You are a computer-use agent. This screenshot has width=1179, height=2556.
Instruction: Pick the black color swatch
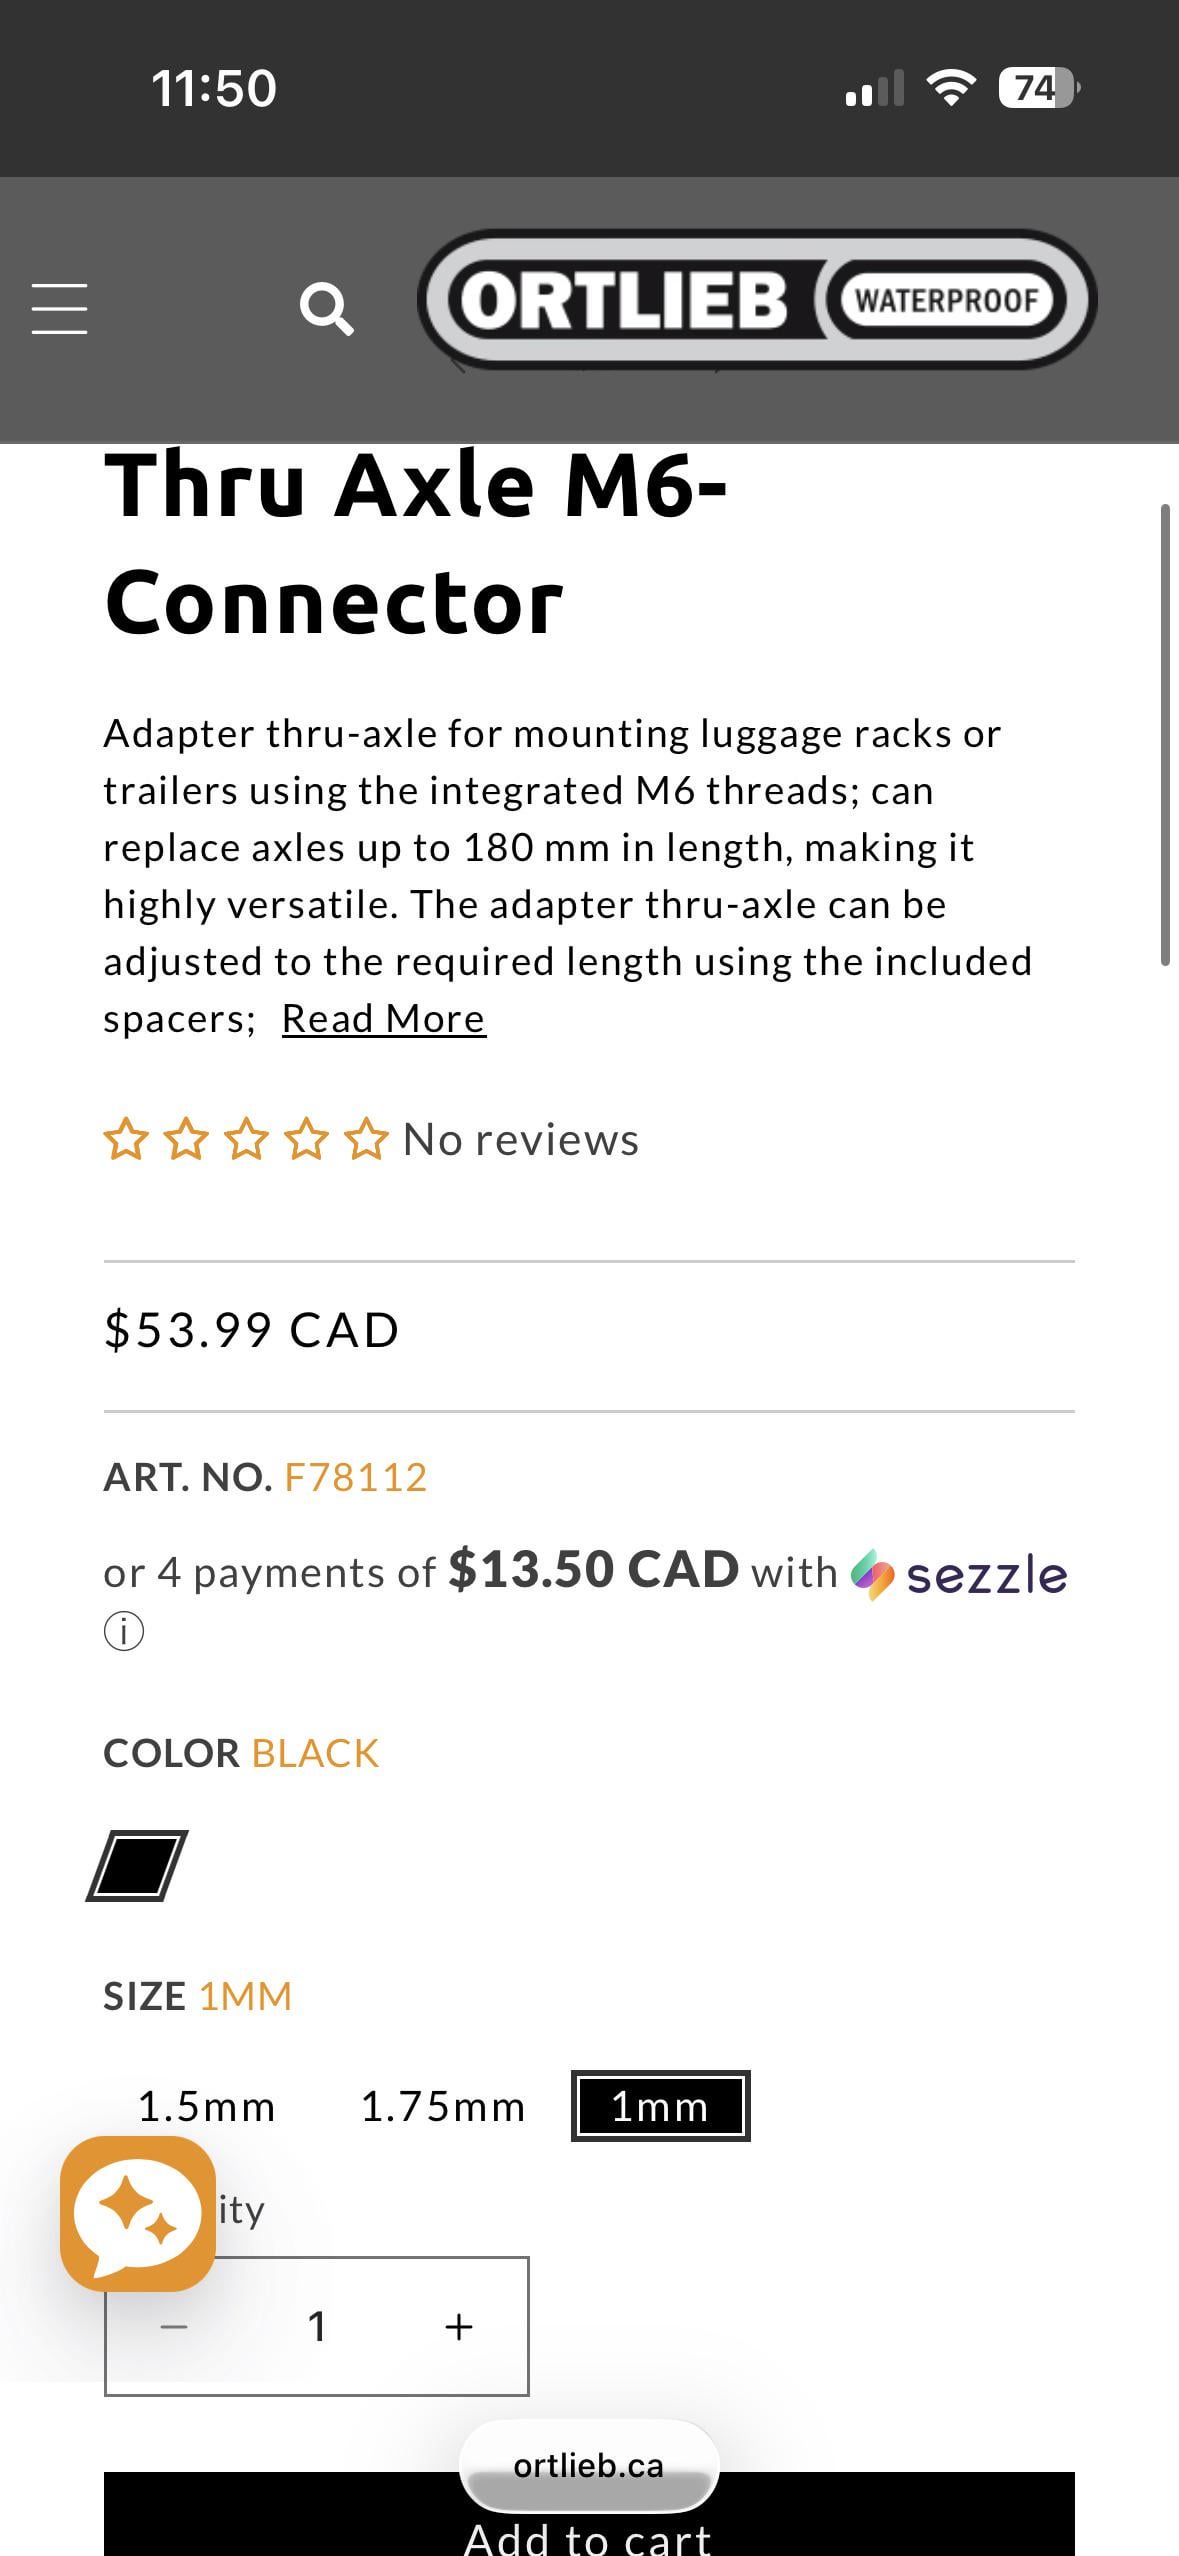pos(138,1866)
